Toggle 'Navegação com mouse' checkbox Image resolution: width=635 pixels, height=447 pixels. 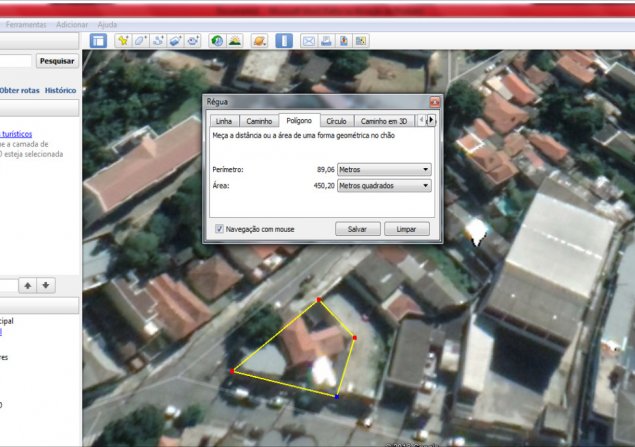point(219,229)
